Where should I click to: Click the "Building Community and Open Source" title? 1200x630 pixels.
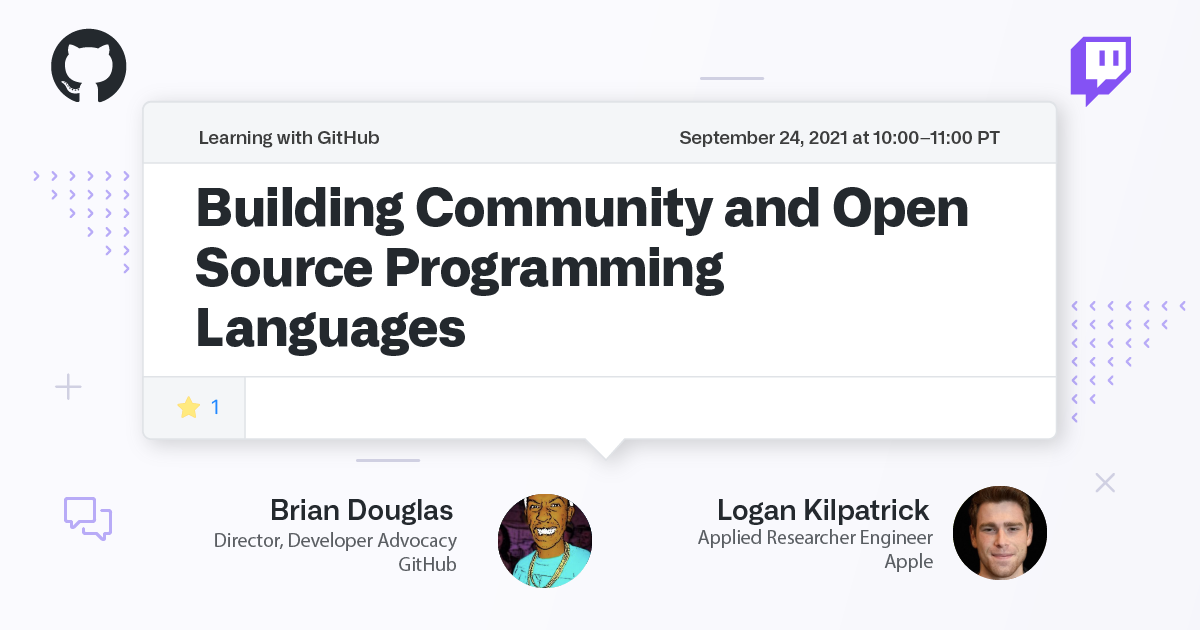tap(582, 268)
